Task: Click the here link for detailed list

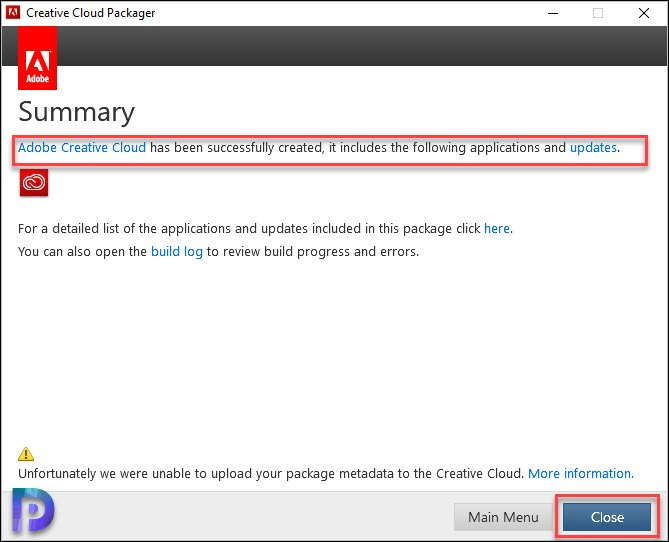Action: click(497, 229)
